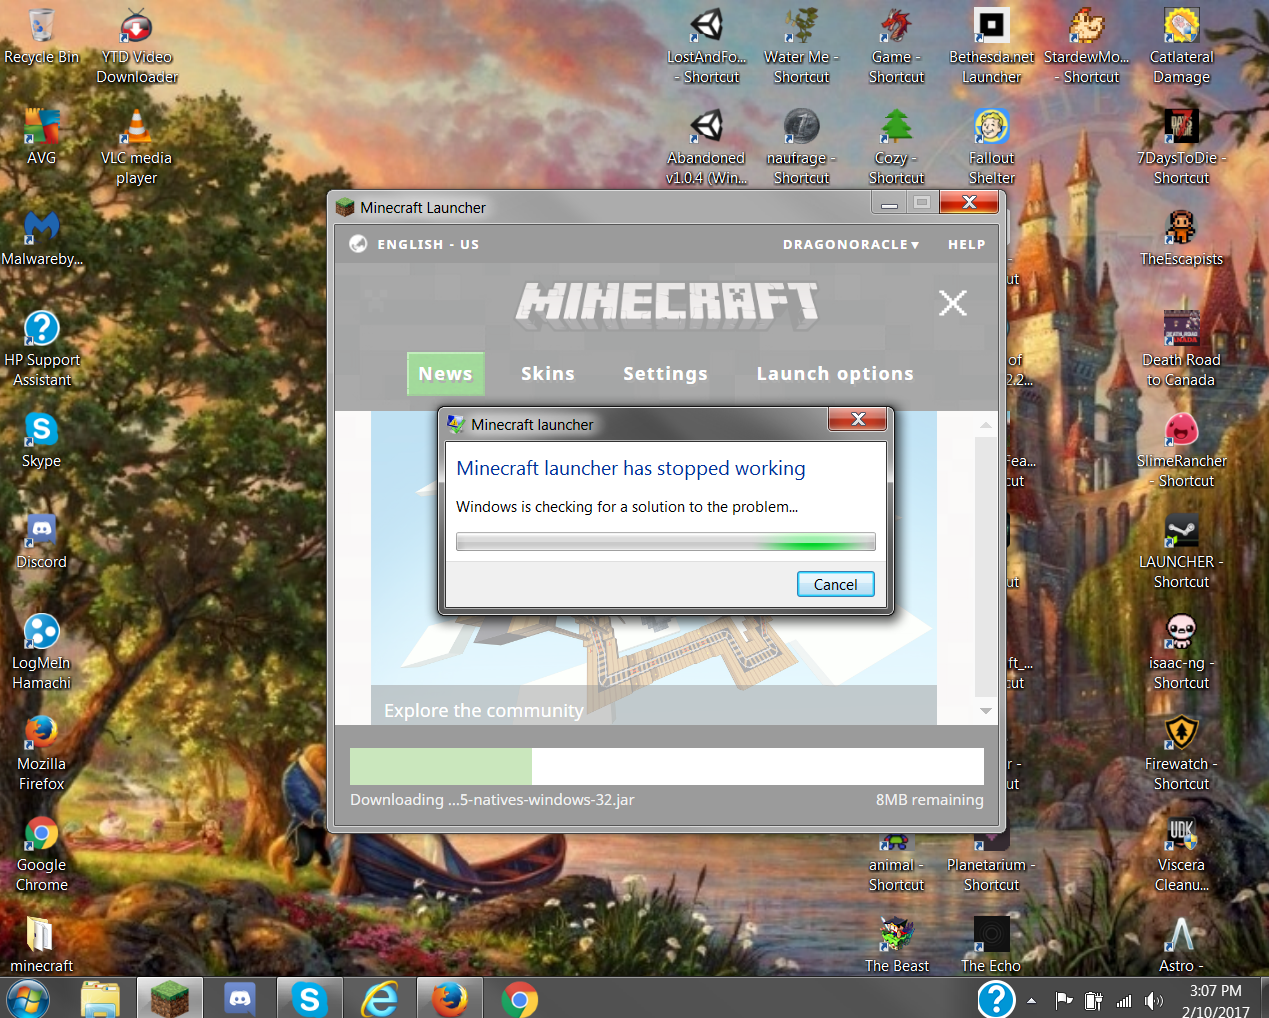Screen dimensions: 1269x1018
Task: Open Fallout Shelter icon
Action: pyautogui.click(x=991, y=148)
